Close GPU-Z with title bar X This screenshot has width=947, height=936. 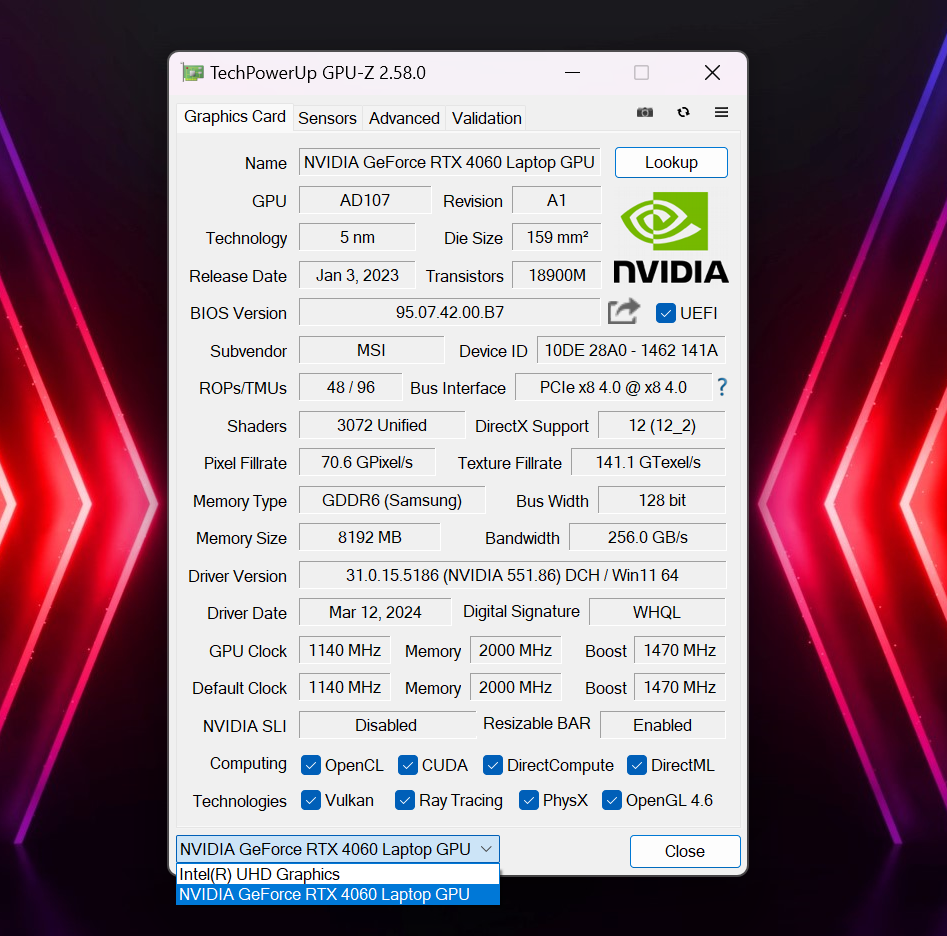point(713,73)
